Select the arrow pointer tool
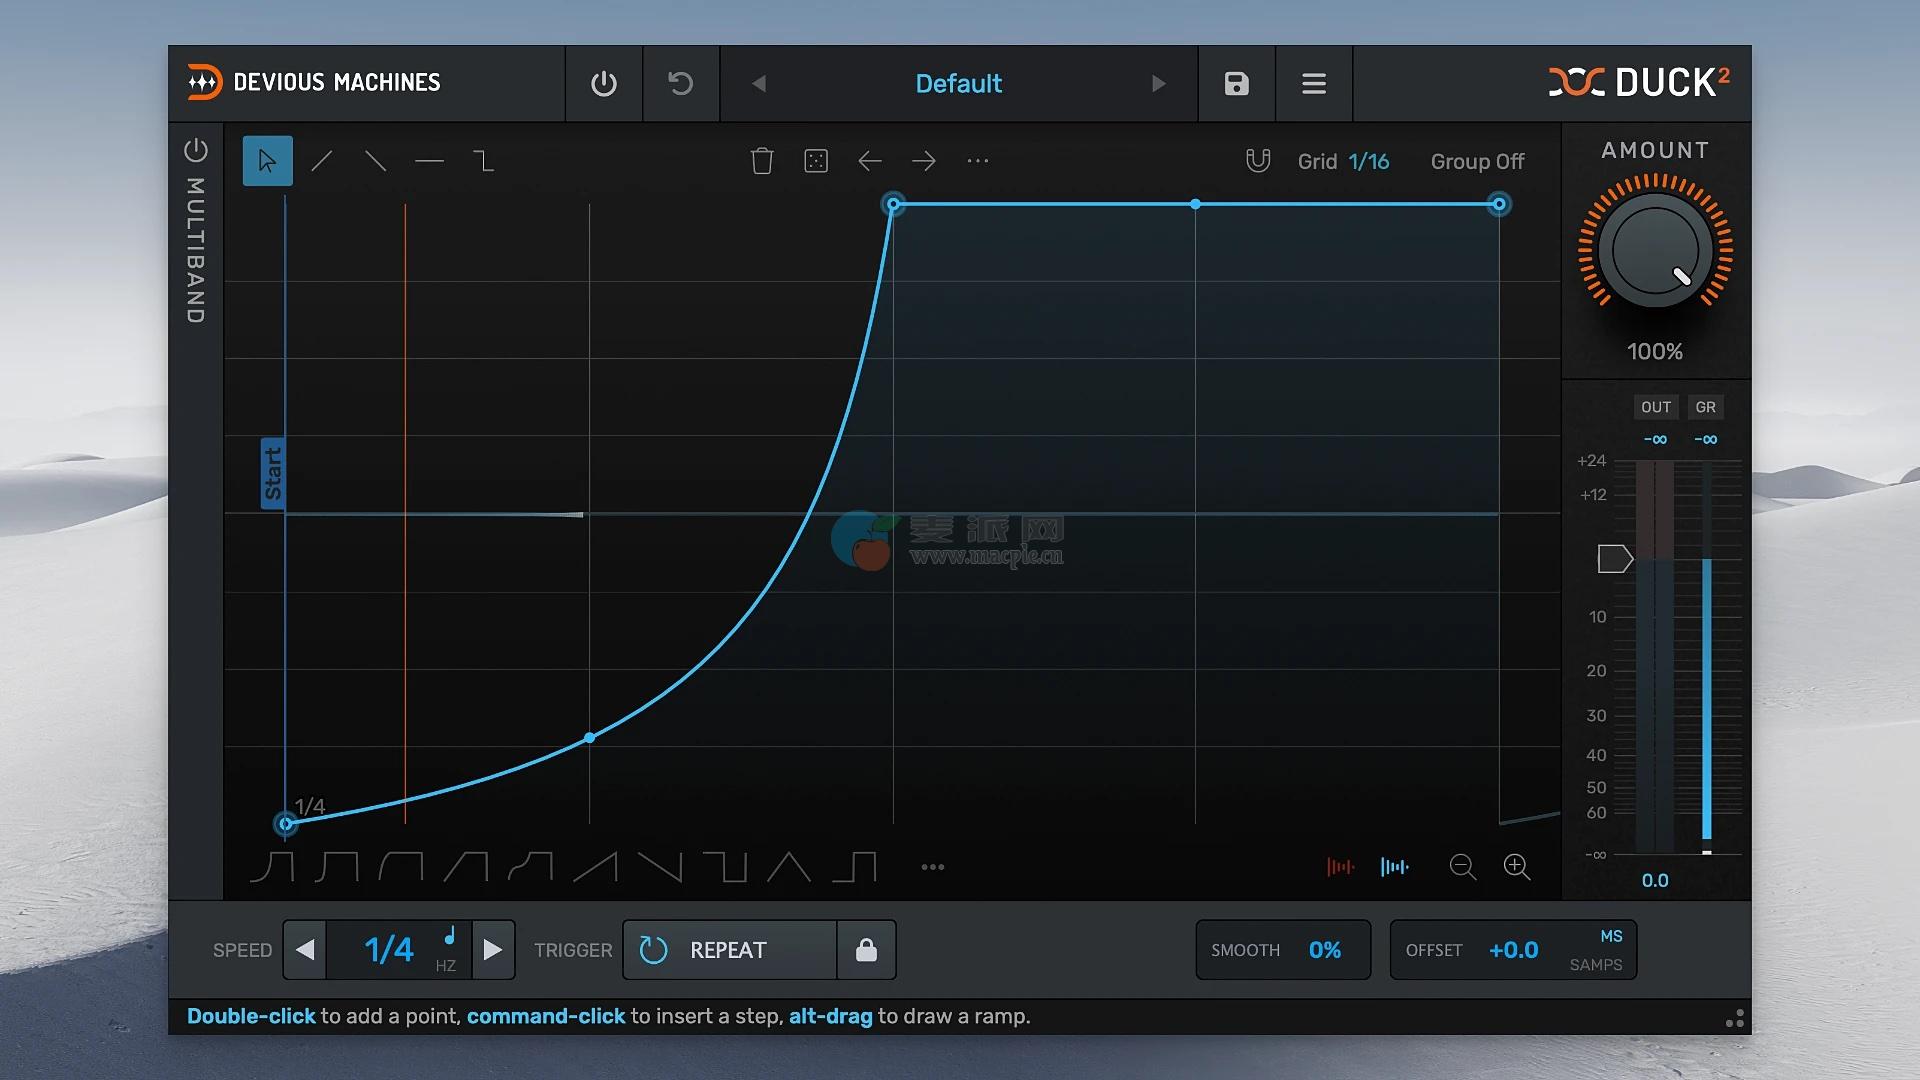This screenshot has height=1080, width=1920. pos(267,161)
